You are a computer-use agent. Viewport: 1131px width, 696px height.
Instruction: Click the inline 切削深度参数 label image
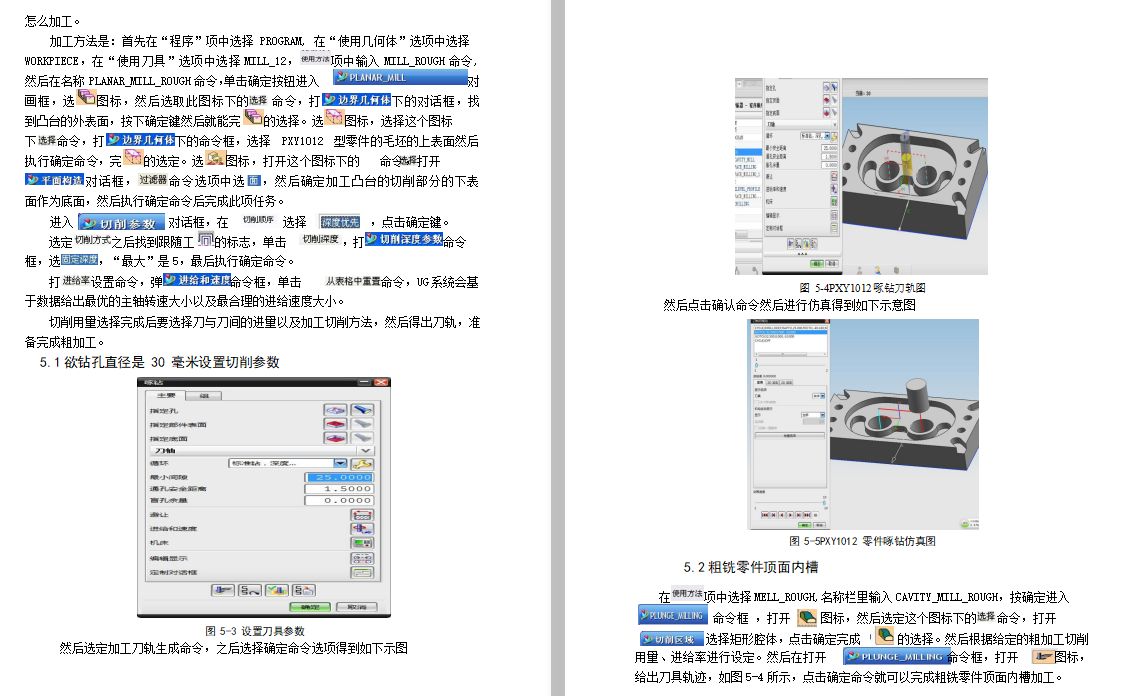(404, 239)
